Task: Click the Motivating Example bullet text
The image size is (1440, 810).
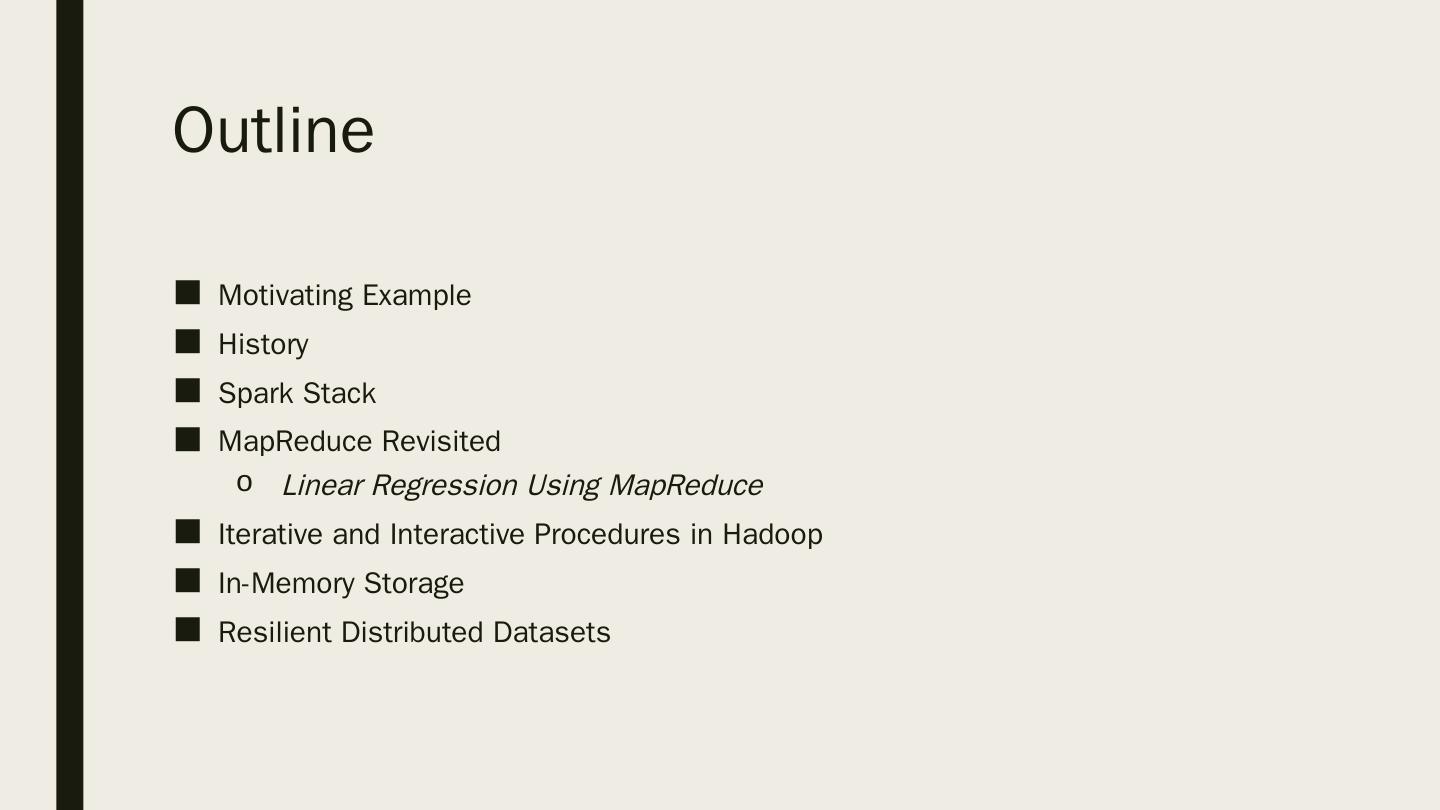Action: 344,295
